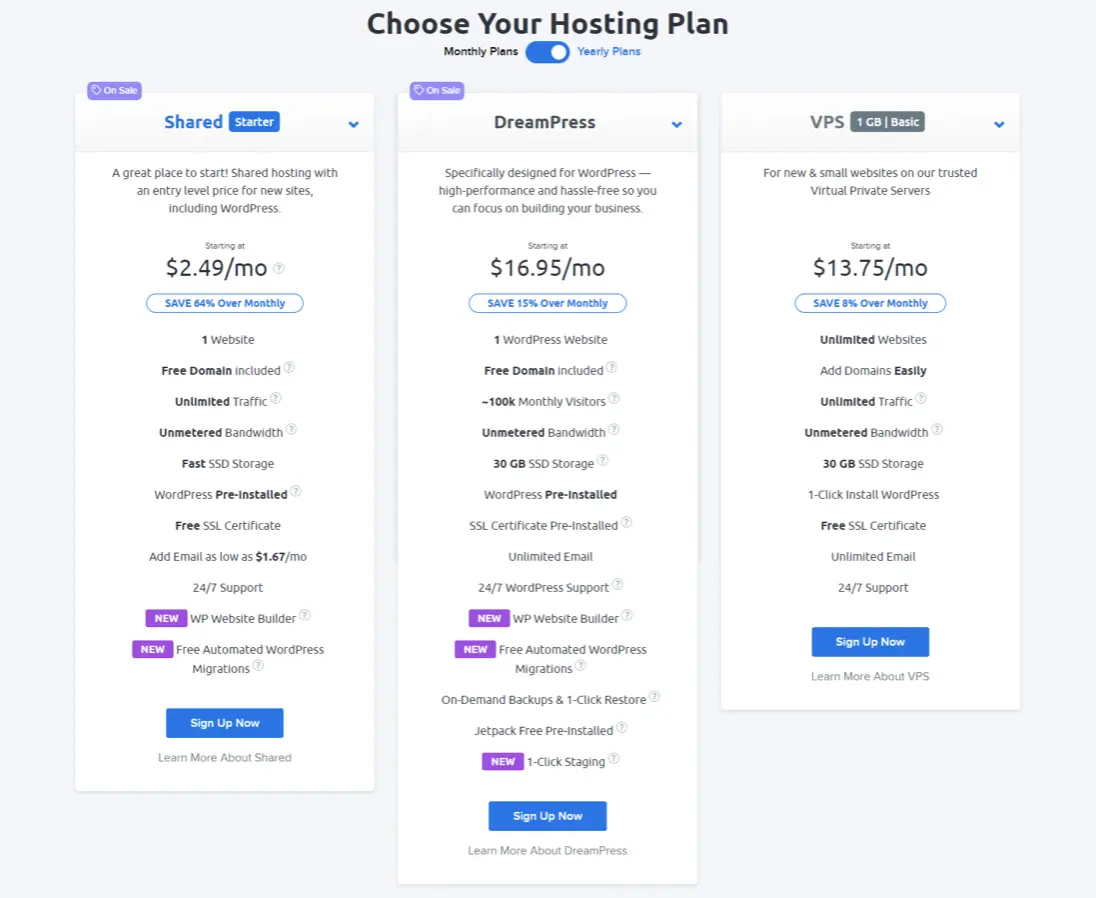The image size is (1096, 898).
Task: Click info icon beside ~100k Monthly Visitors
Action: pyautogui.click(x=614, y=399)
